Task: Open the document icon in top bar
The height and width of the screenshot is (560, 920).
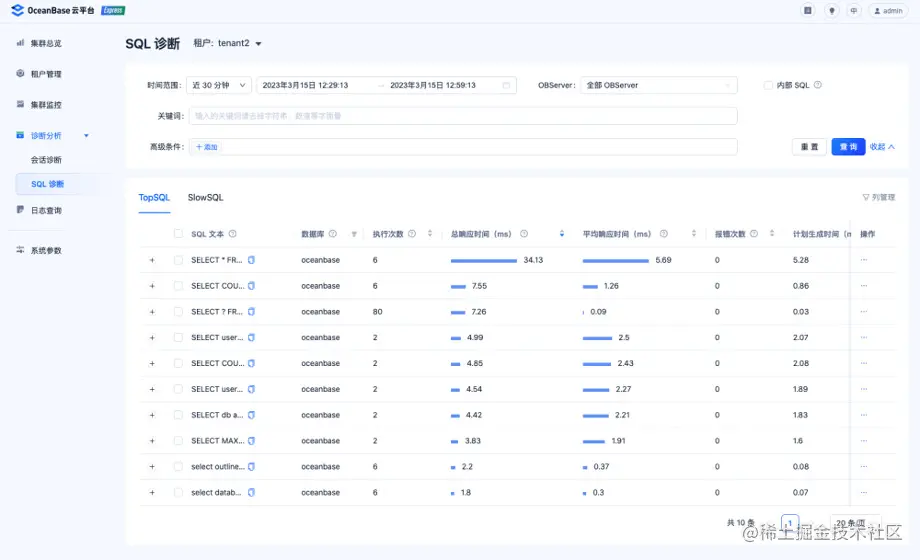Action: [808, 11]
